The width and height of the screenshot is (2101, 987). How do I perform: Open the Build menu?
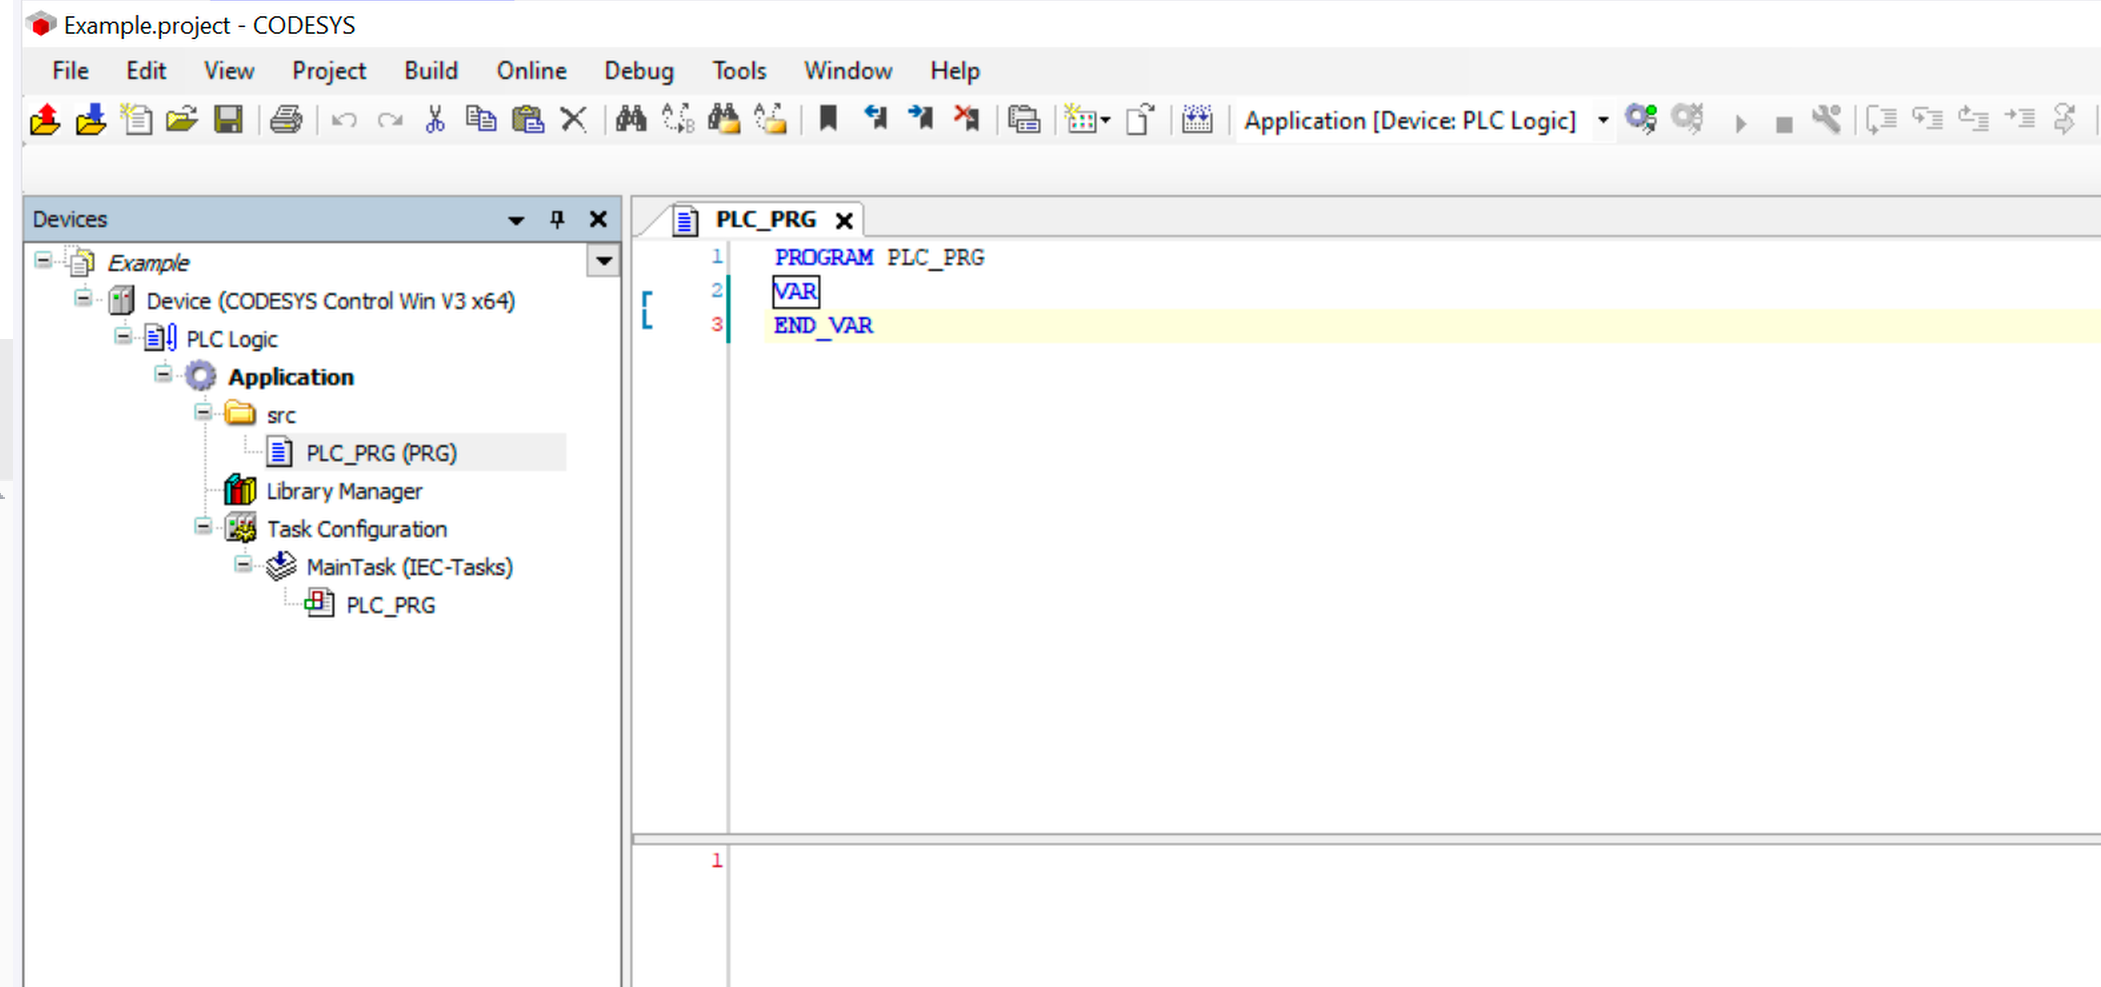431,71
